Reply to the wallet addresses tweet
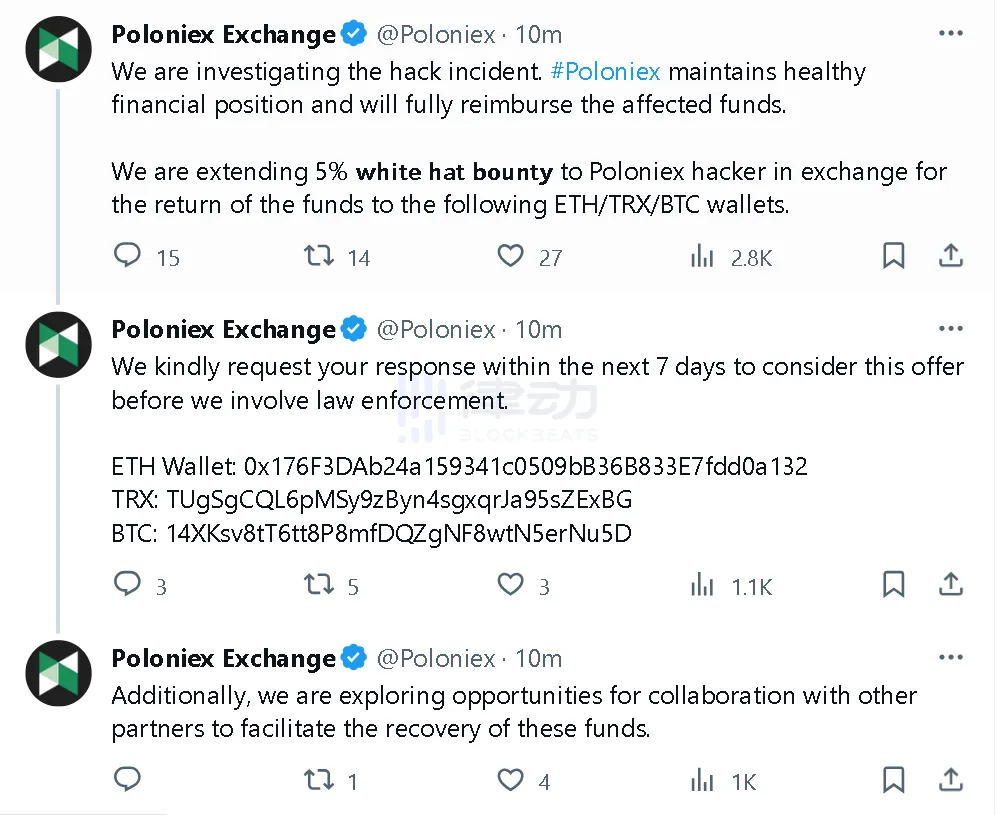 click(128, 584)
